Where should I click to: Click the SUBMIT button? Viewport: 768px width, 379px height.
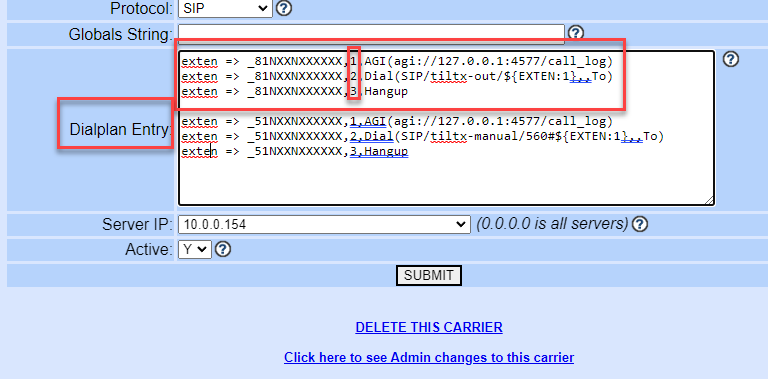click(429, 275)
